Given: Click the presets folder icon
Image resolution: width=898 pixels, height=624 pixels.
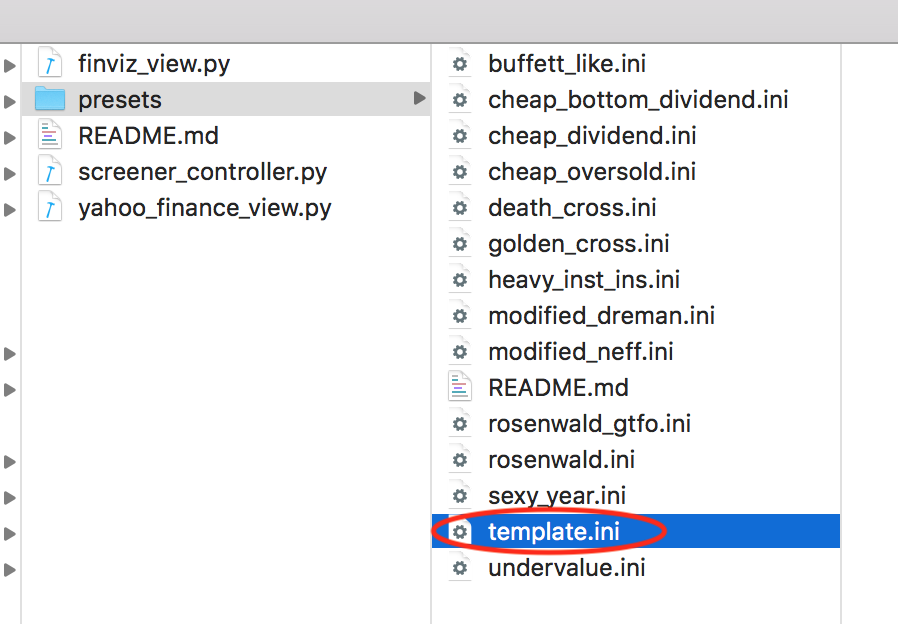Looking at the screenshot, I should pyautogui.click(x=50, y=99).
